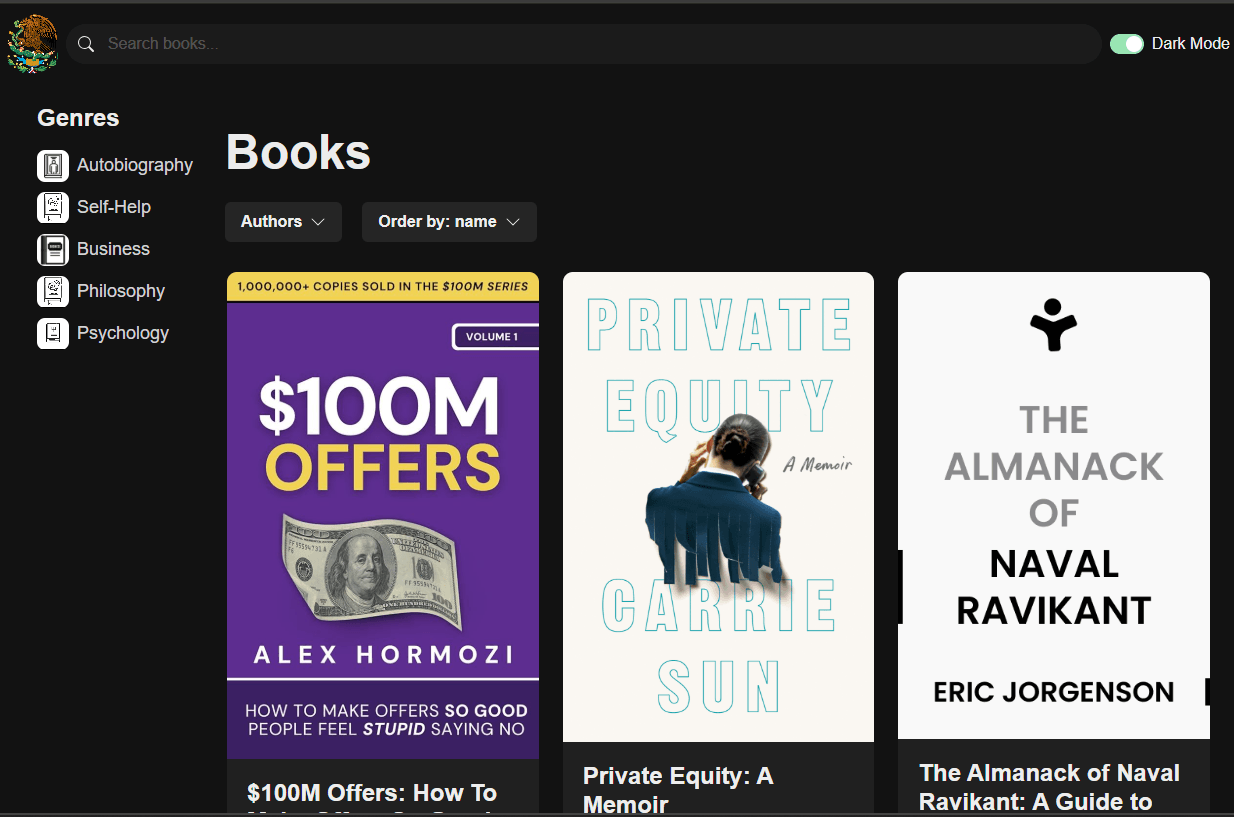Expand the Order by: name dropdown

coord(449,222)
